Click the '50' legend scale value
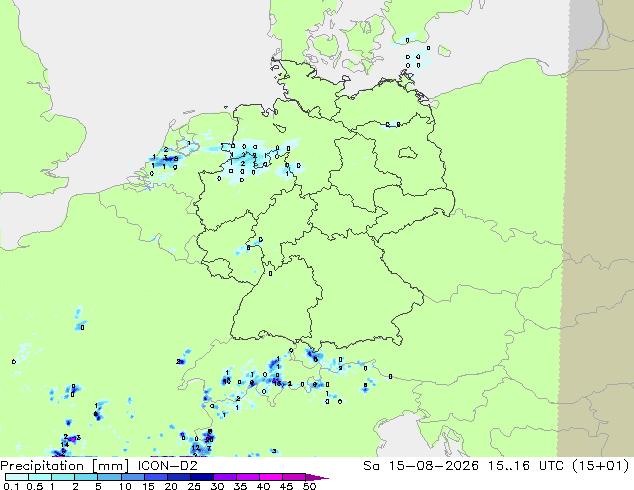 click(309, 486)
